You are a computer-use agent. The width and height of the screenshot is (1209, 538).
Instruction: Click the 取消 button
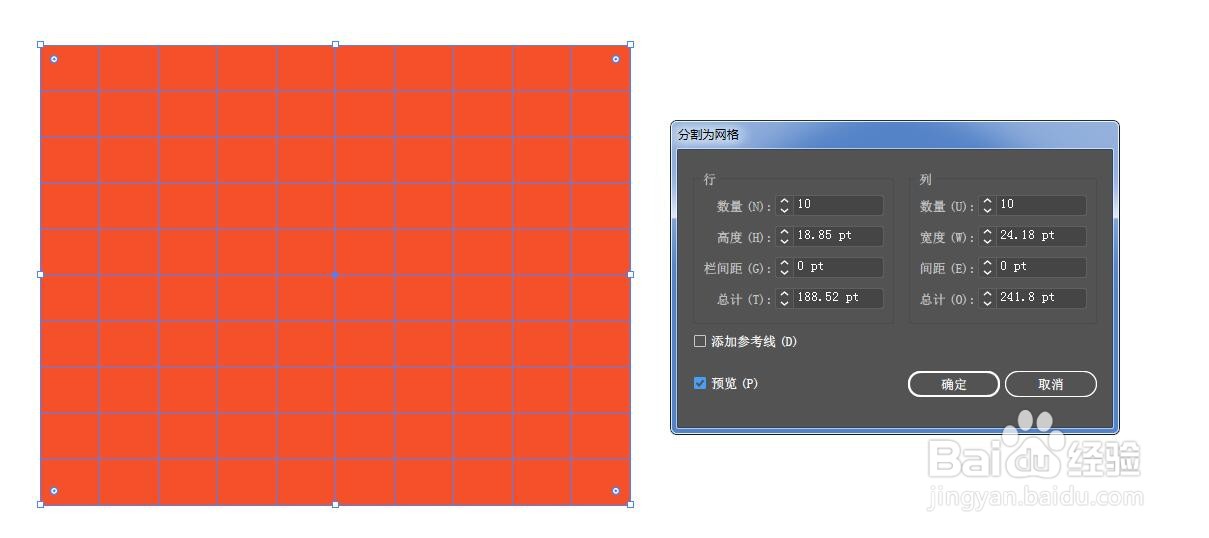click(1050, 384)
